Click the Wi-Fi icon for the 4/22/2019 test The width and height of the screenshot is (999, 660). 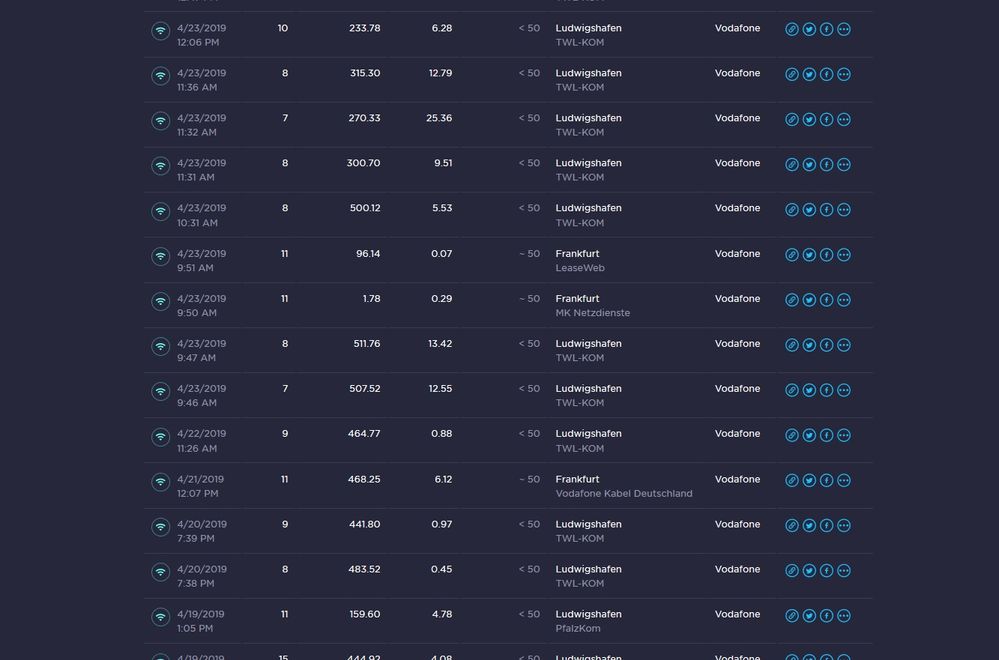(160, 437)
